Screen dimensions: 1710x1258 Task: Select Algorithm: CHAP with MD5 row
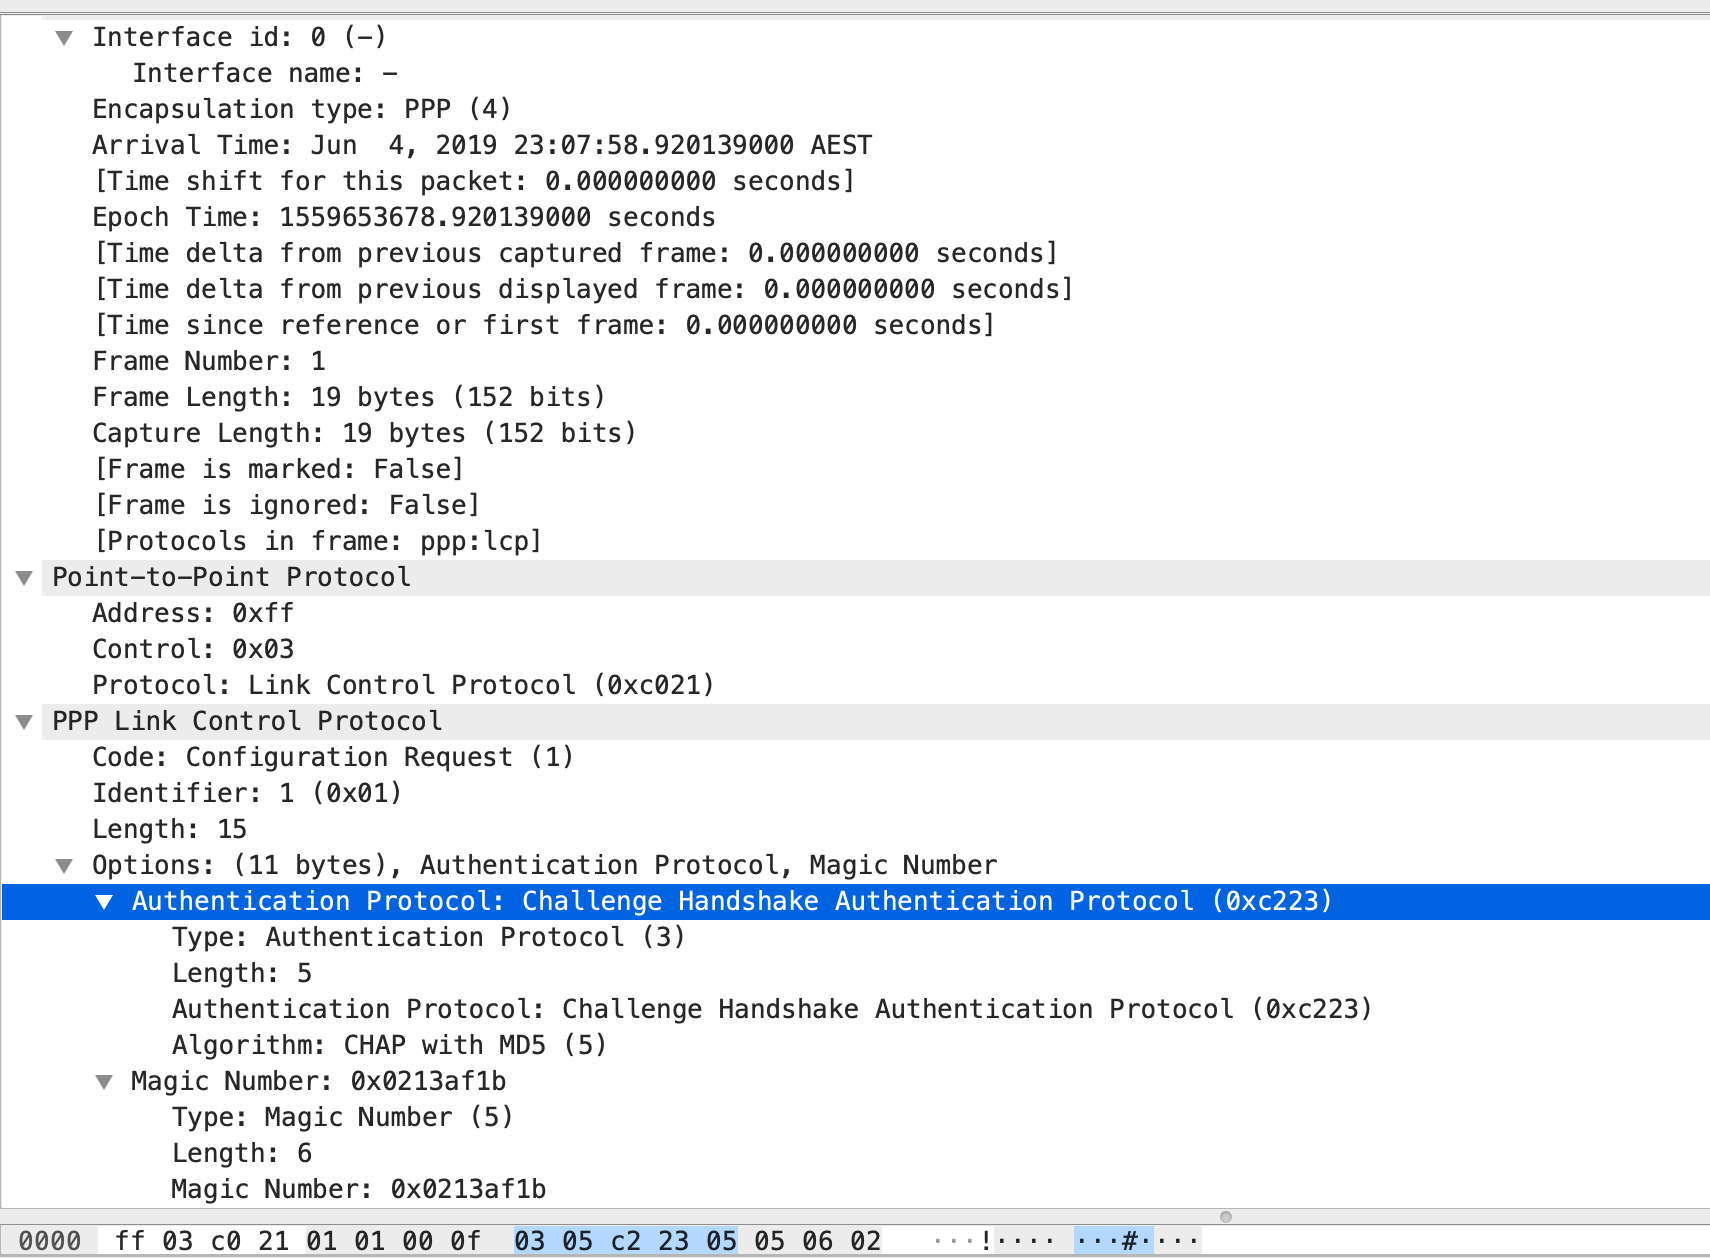tap(389, 1046)
